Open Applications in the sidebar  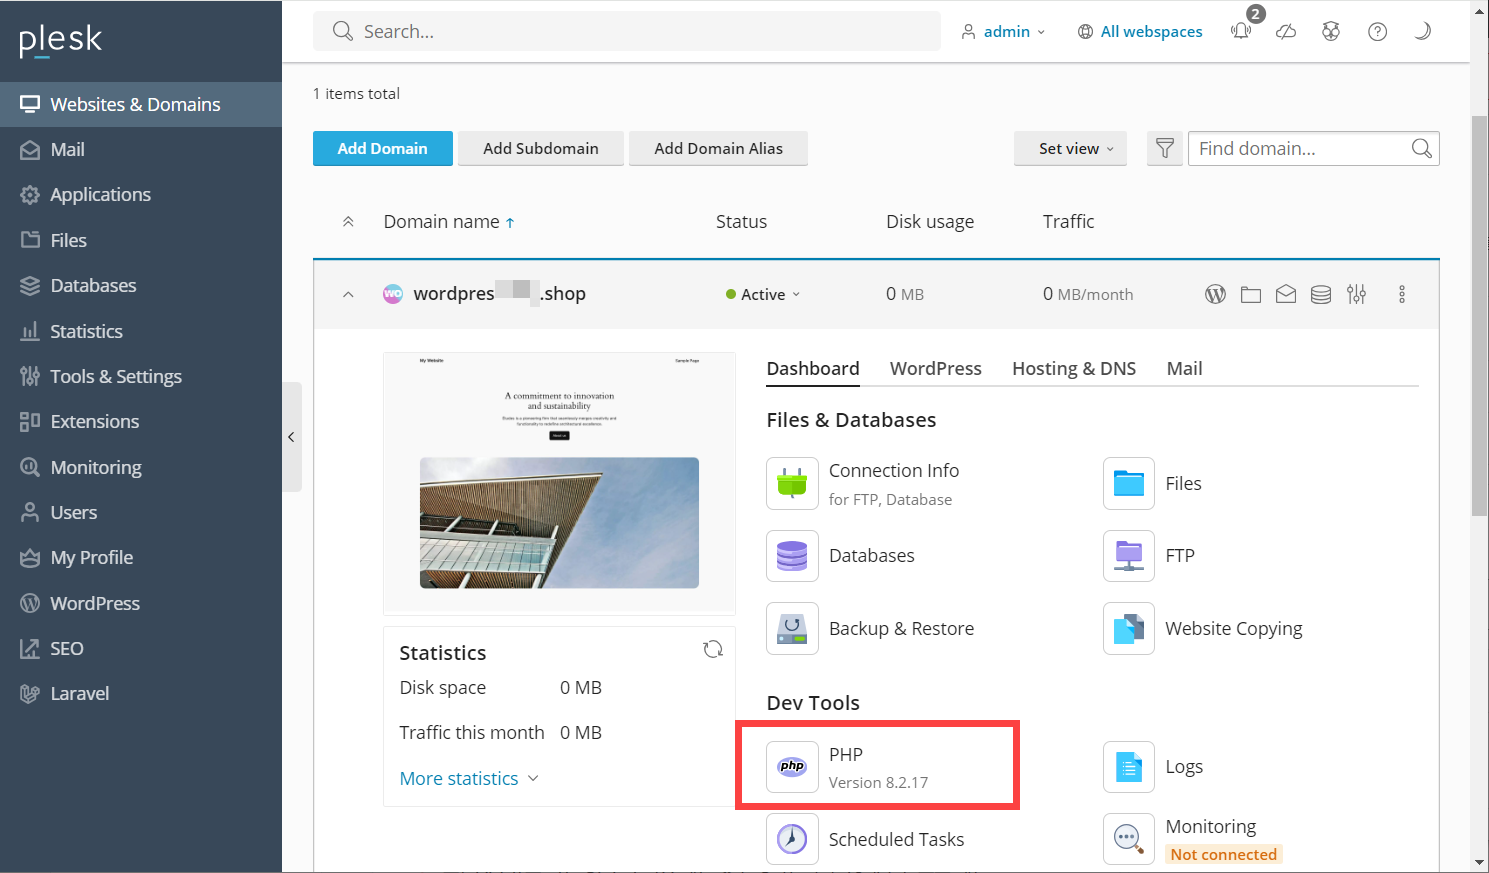click(141, 194)
